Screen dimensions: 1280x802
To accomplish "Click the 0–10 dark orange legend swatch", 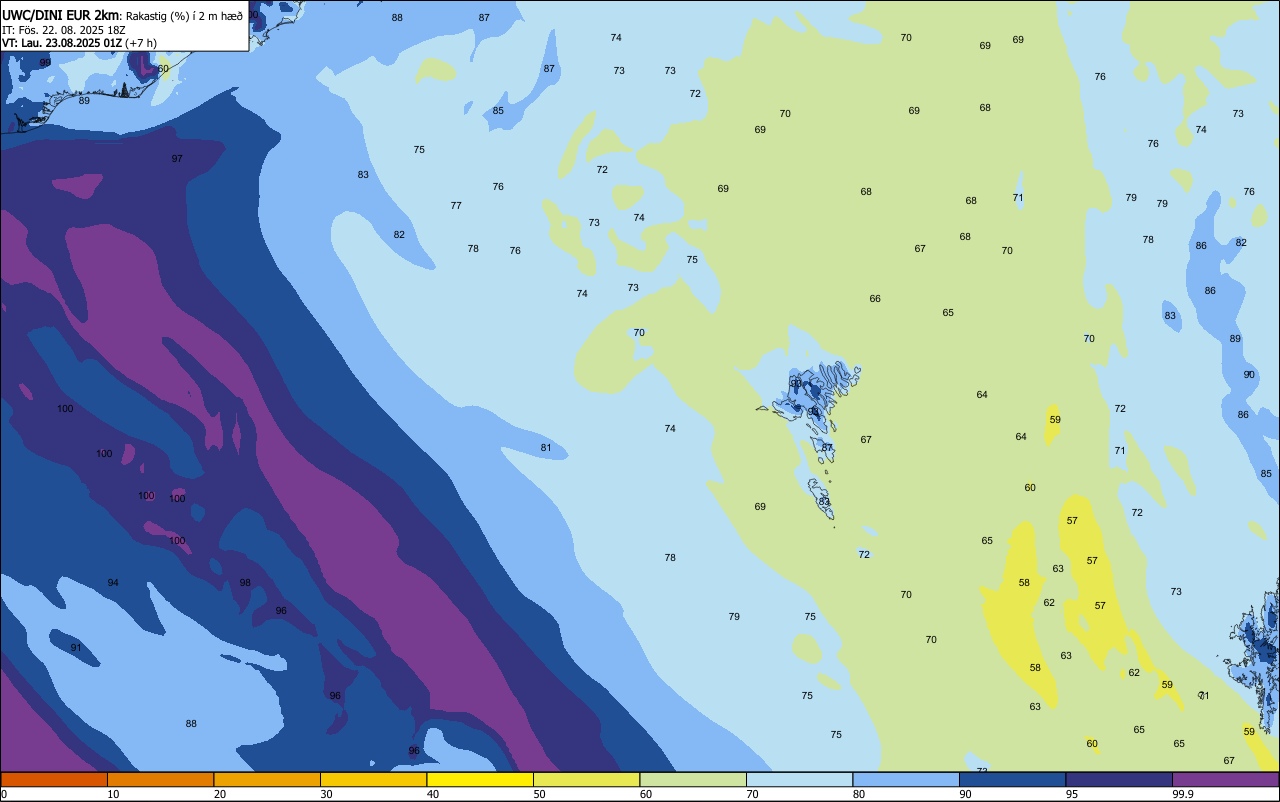I will coord(54,779).
